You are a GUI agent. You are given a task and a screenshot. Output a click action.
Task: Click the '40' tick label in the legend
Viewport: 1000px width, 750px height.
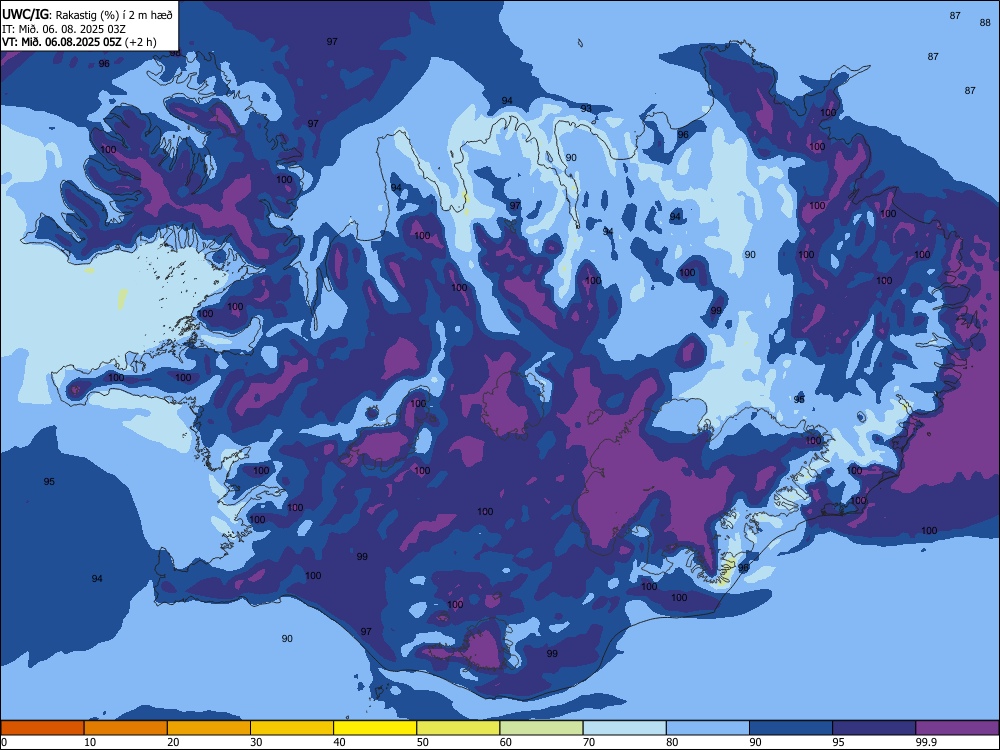(x=339, y=742)
